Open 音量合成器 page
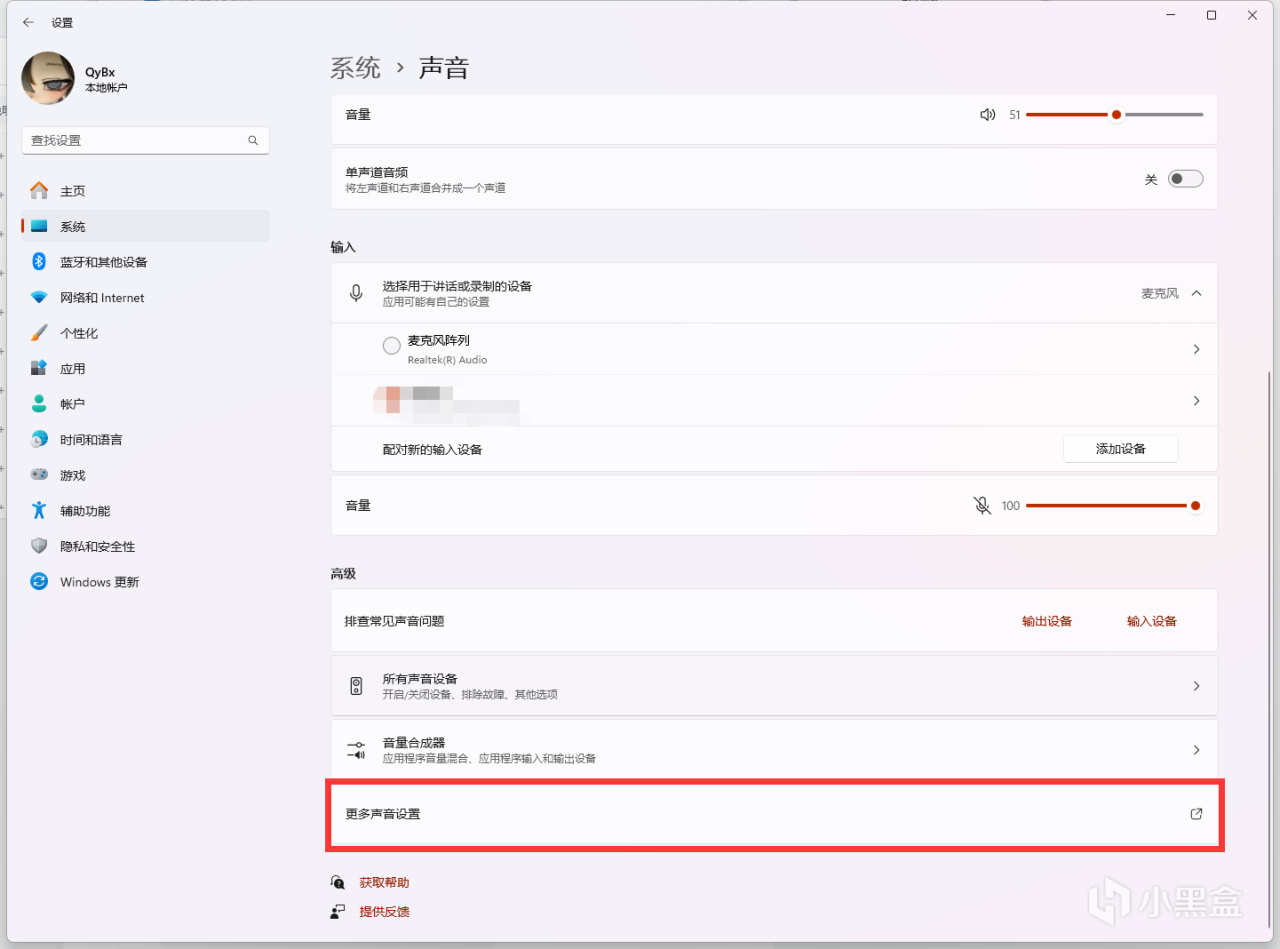 pos(775,750)
